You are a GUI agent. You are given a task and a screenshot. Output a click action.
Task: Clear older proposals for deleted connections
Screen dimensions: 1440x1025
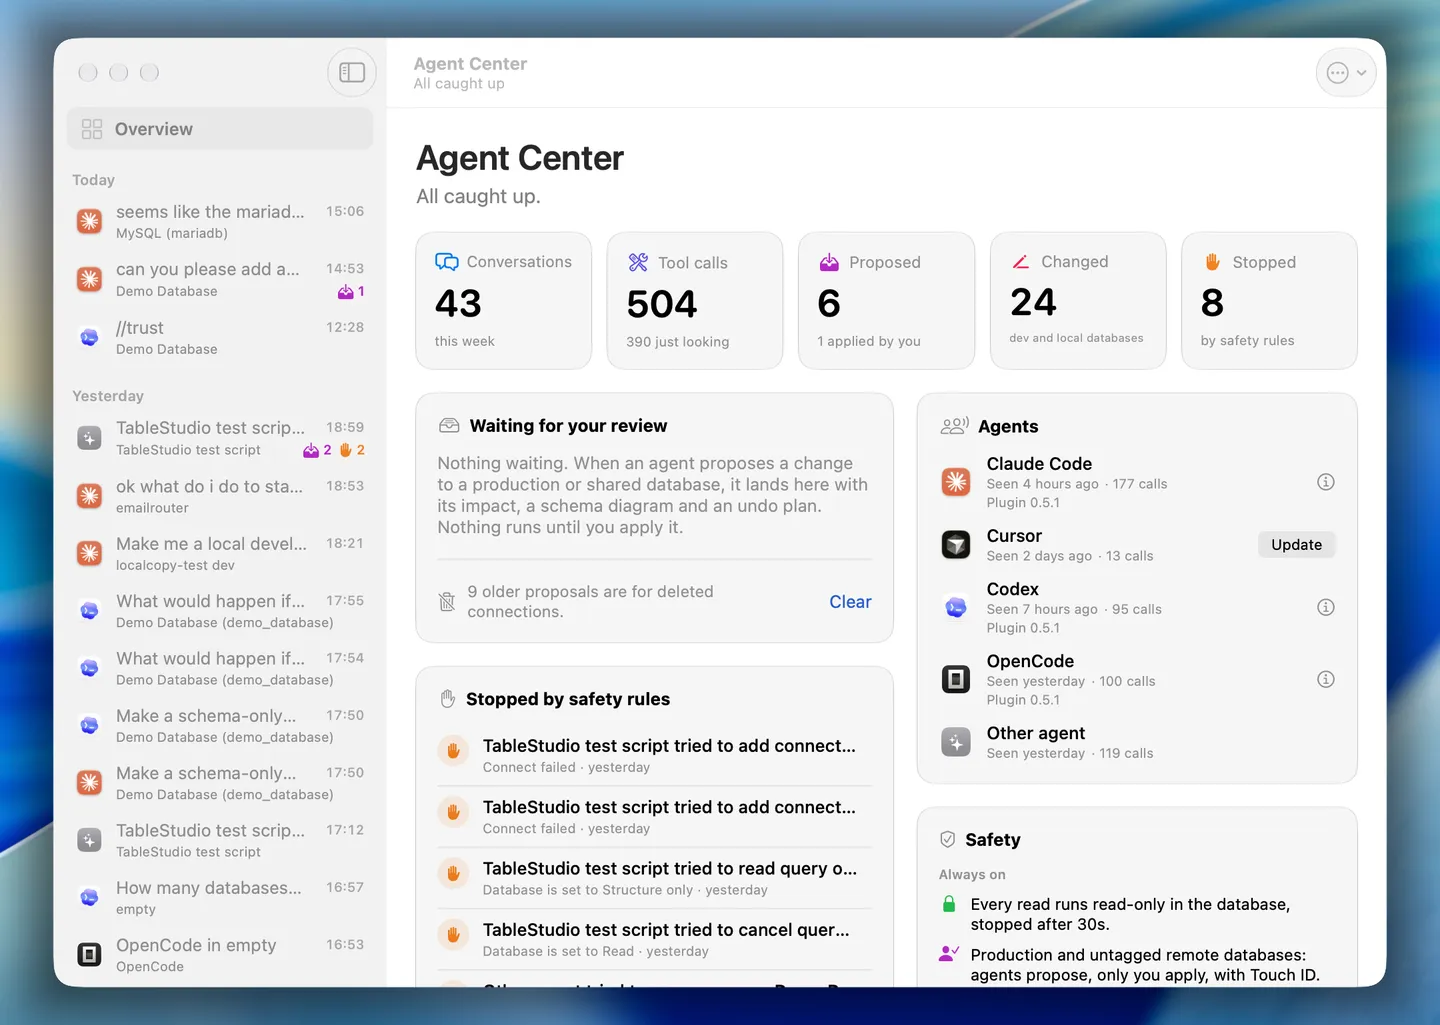[850, 602]
